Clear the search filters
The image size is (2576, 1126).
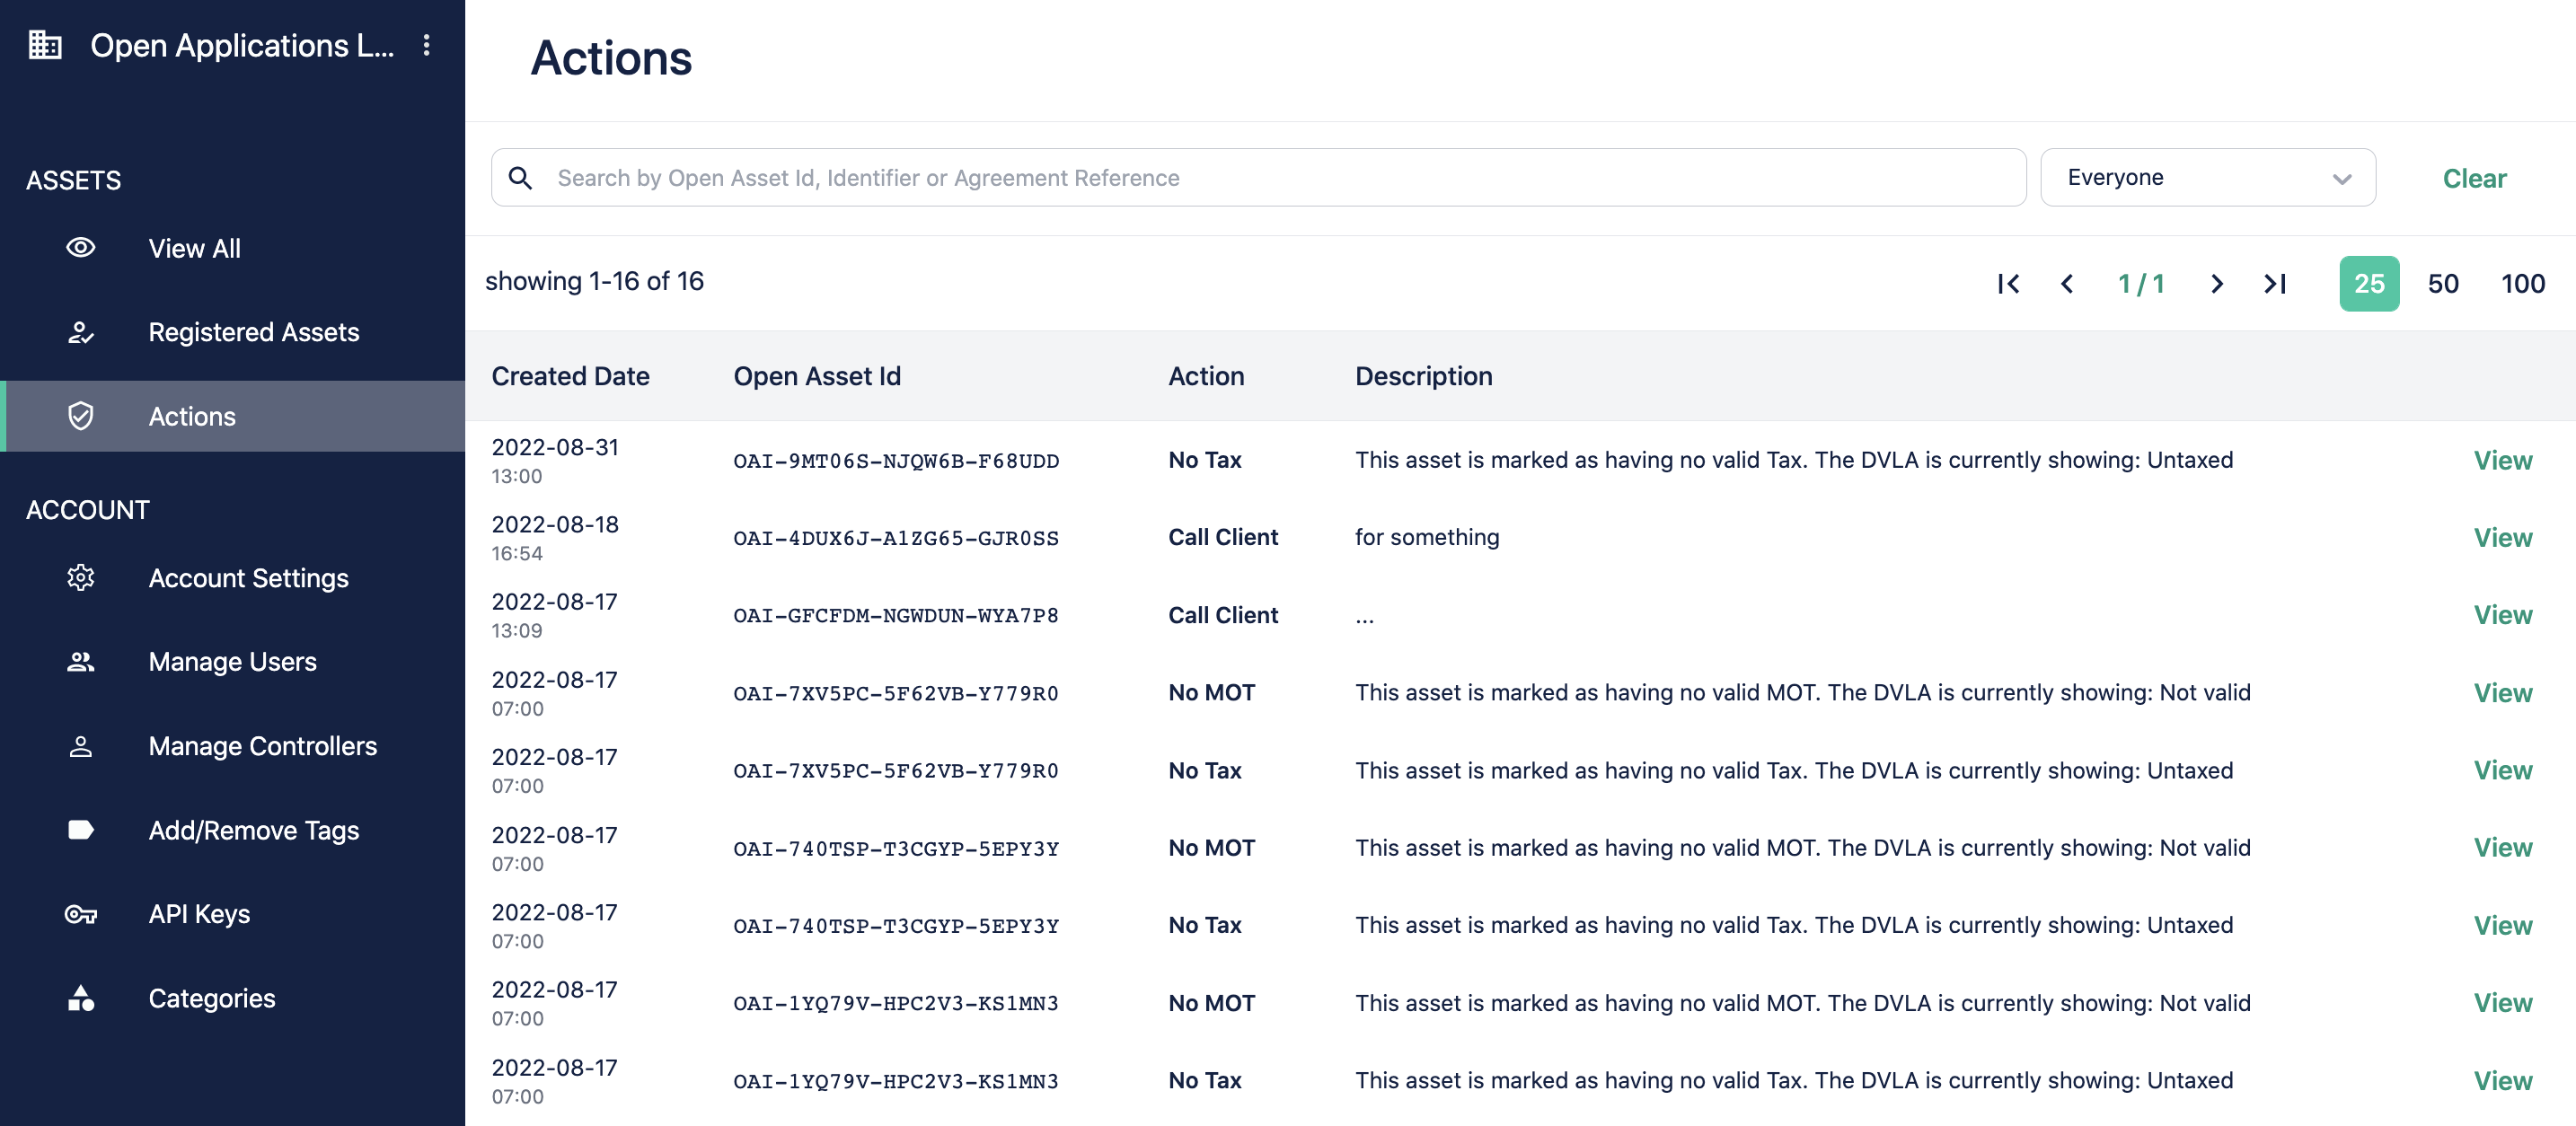tap(2474, 179)
